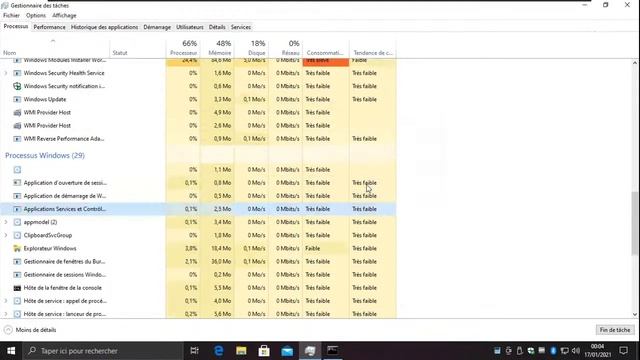Open Task View in the taskbar
Viewport: 640px width, 360px height.
195,351
